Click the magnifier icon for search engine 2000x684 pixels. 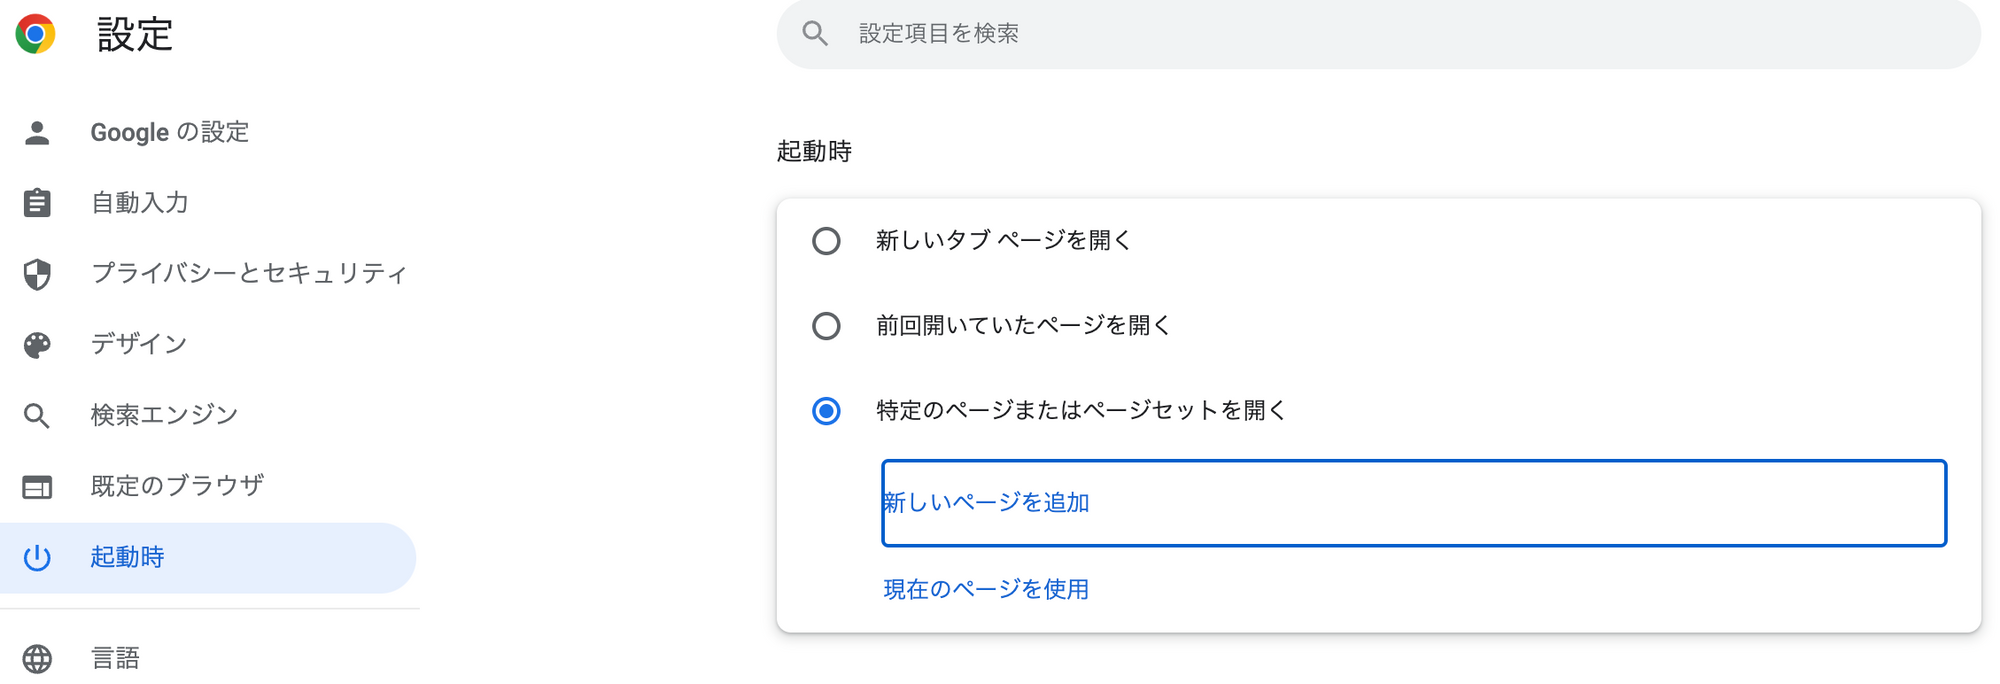(x=37, y=416)
